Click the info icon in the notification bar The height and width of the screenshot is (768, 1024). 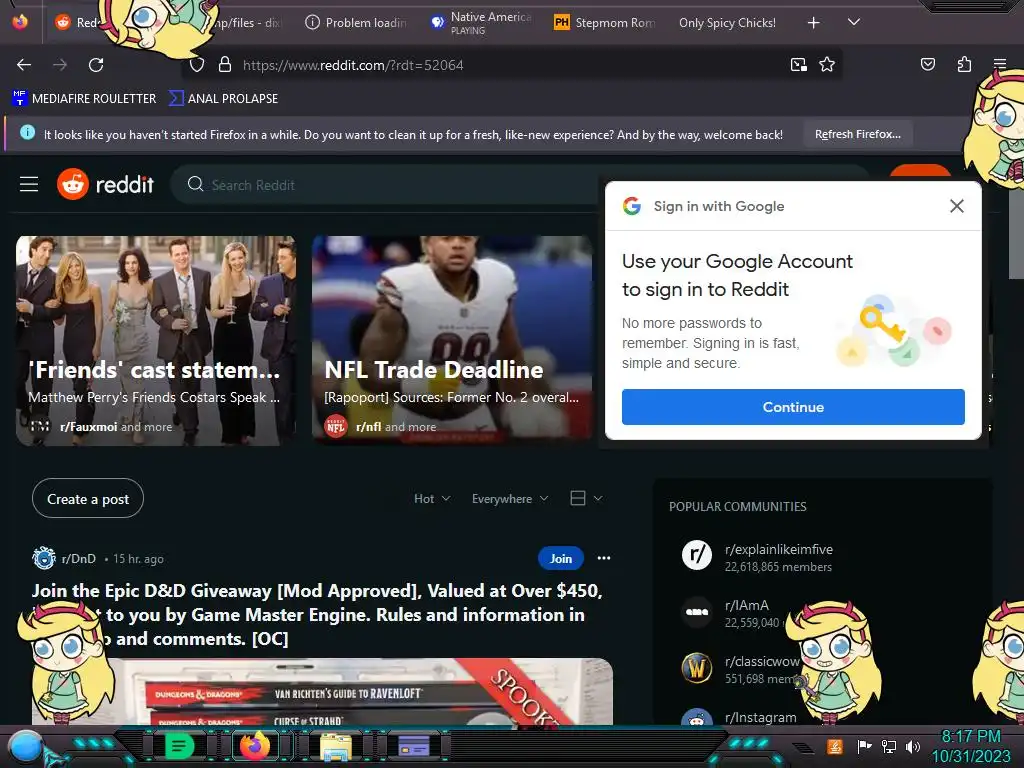27,133
